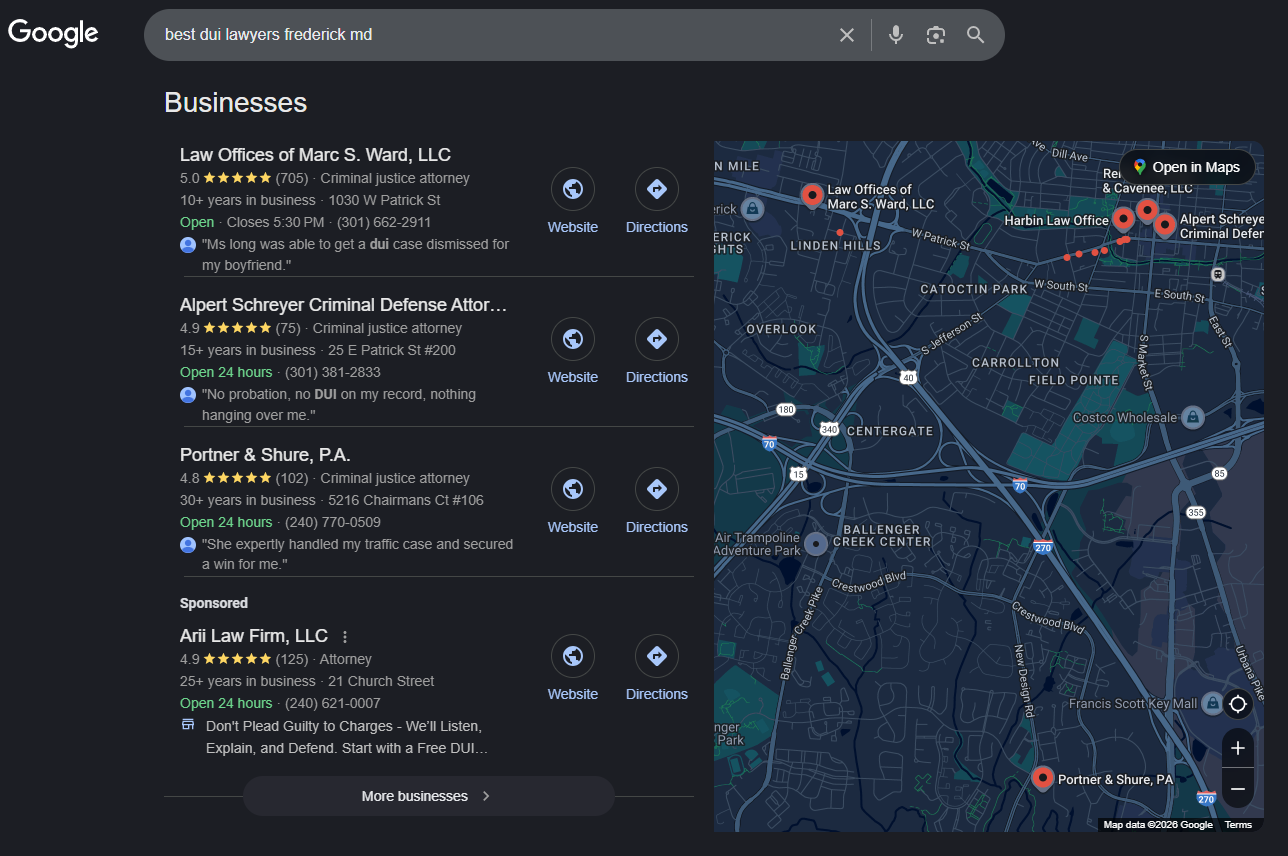Click address '25 E Patrick St #200'
This screenshot has height=856, width=1288.
pyautogui.click(x=392, y=350)
